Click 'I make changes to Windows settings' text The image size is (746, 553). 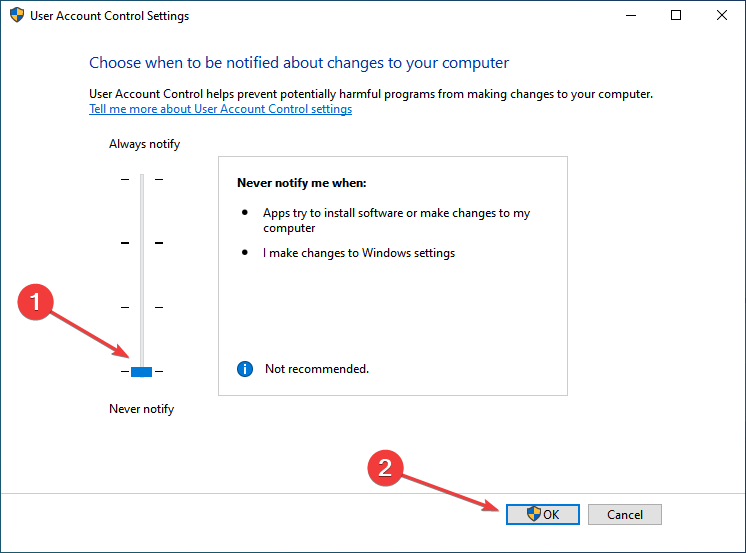(x=359, y=253)
